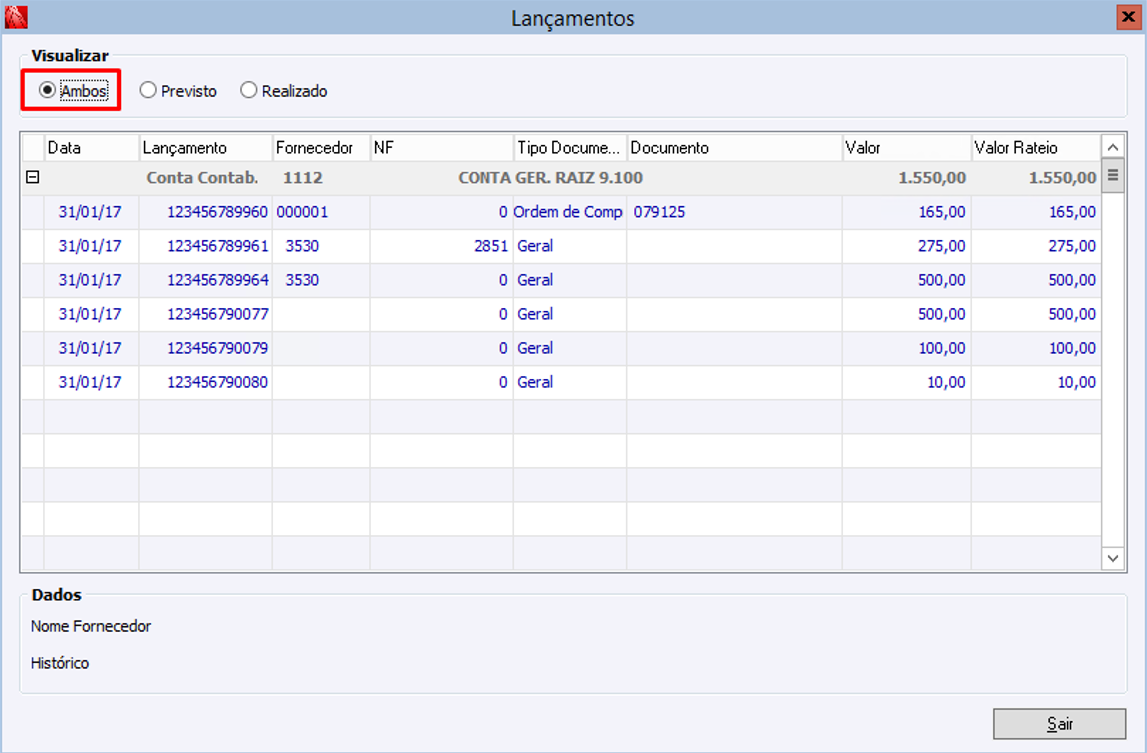Click the 10,00 Valor cell

click(906, 382)
